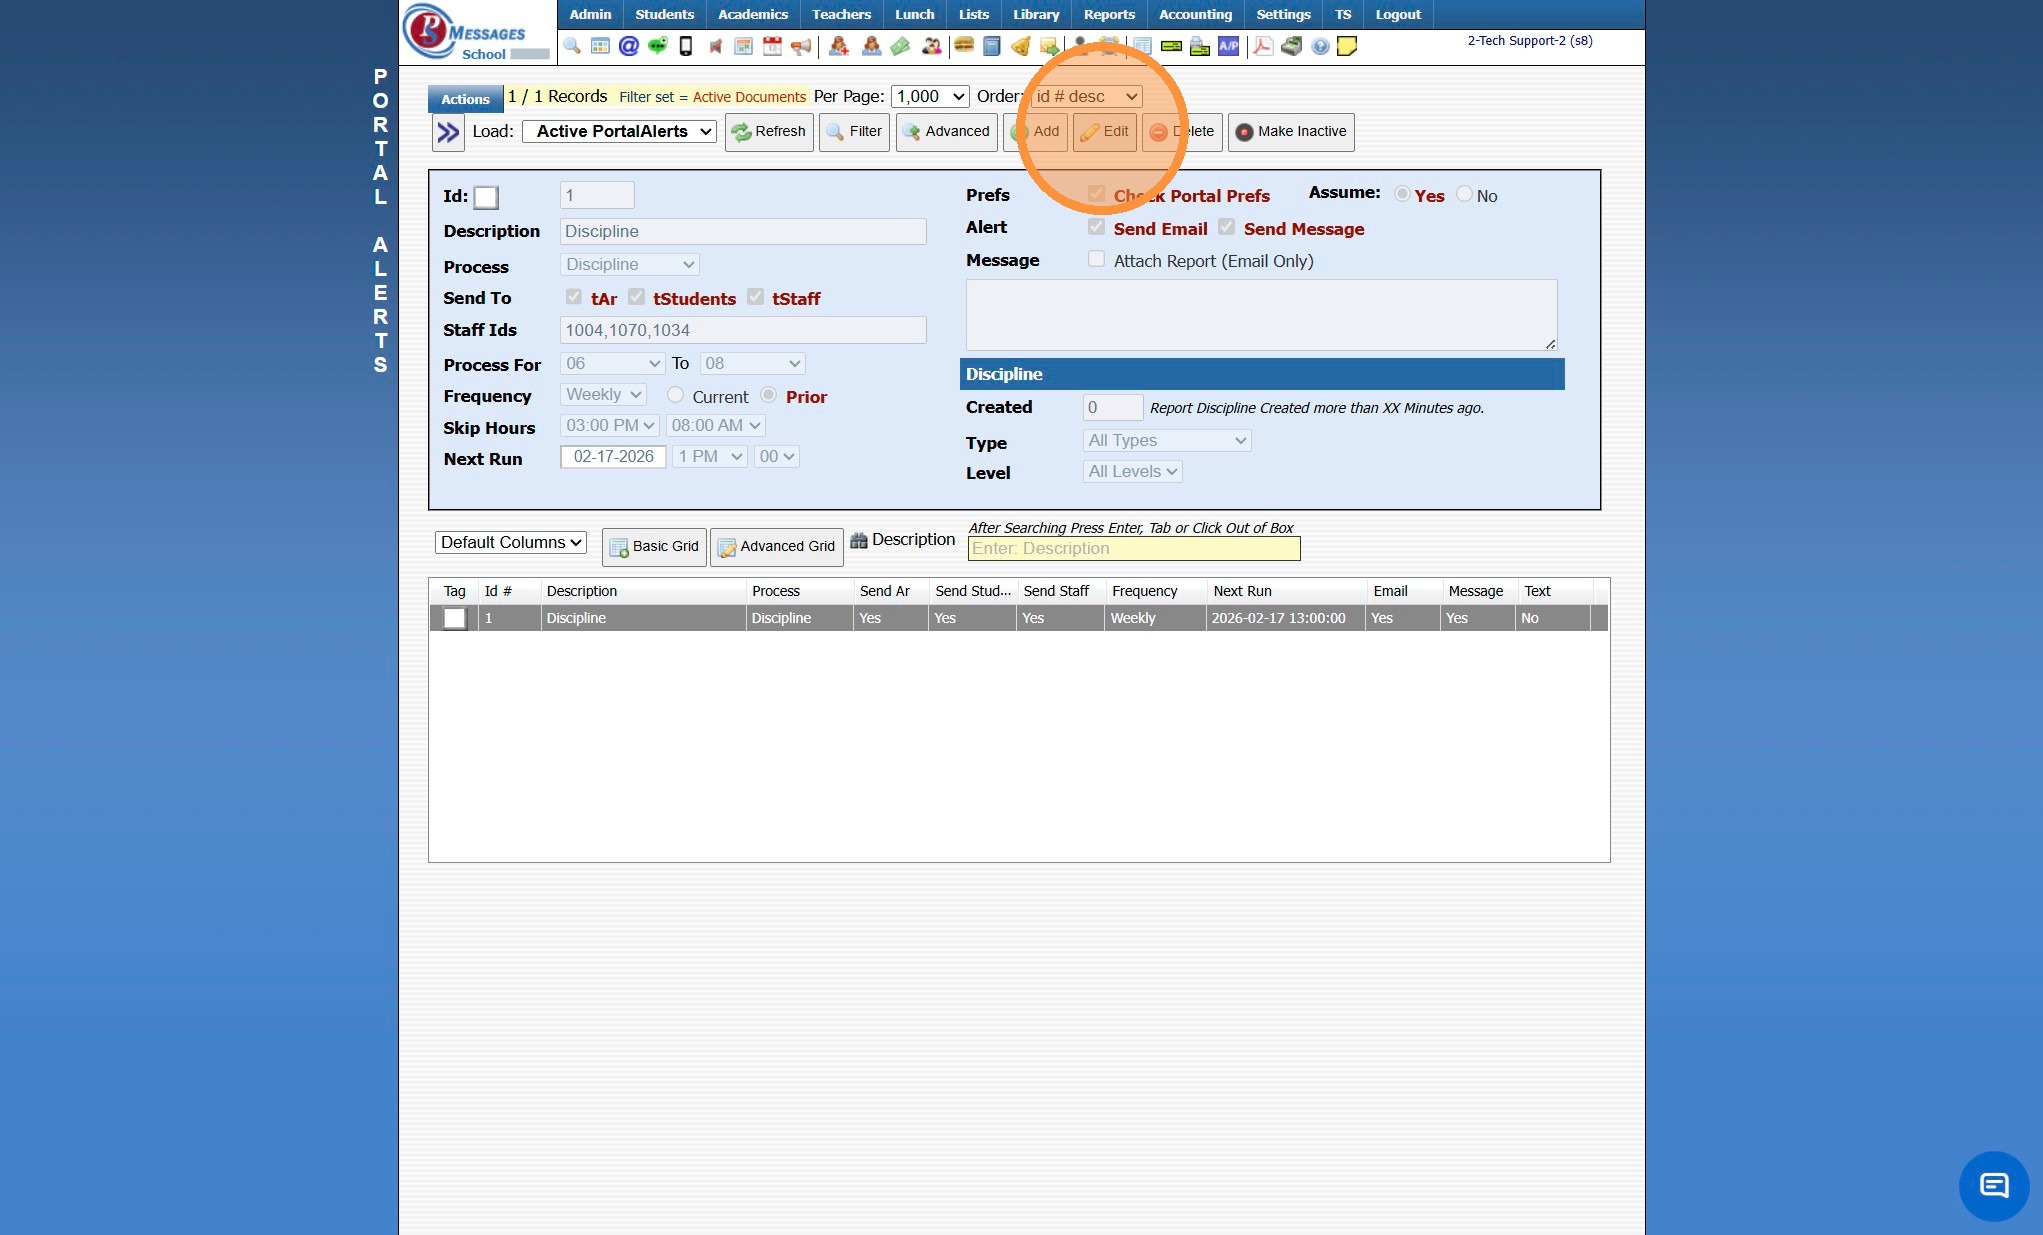Open the Load Active PortalAlerts dropdown

[x=620, y=131]
